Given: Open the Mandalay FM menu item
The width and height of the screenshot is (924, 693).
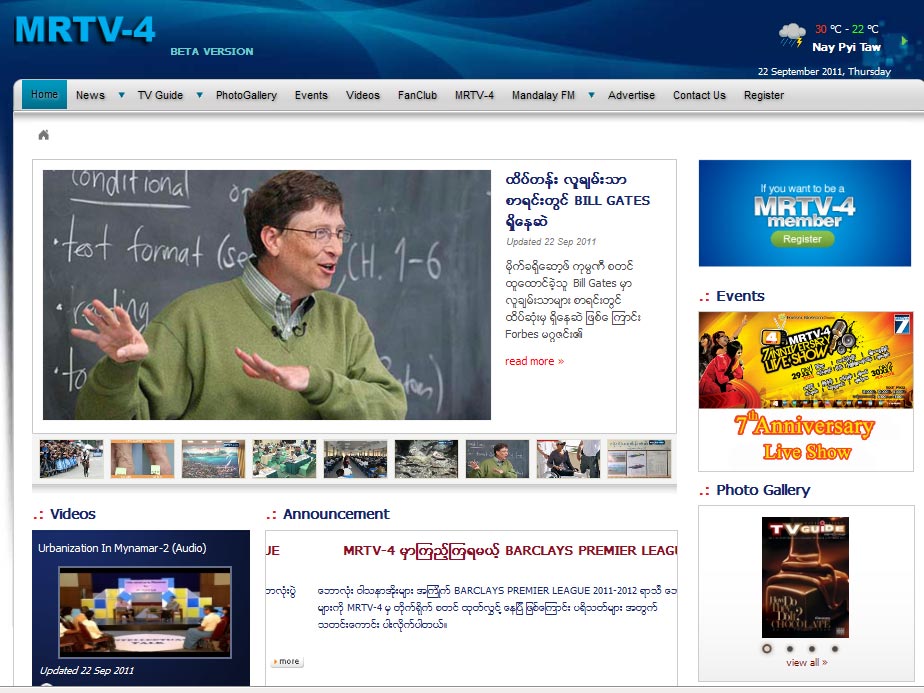Looking at the screenshot, I should [543, 95].
